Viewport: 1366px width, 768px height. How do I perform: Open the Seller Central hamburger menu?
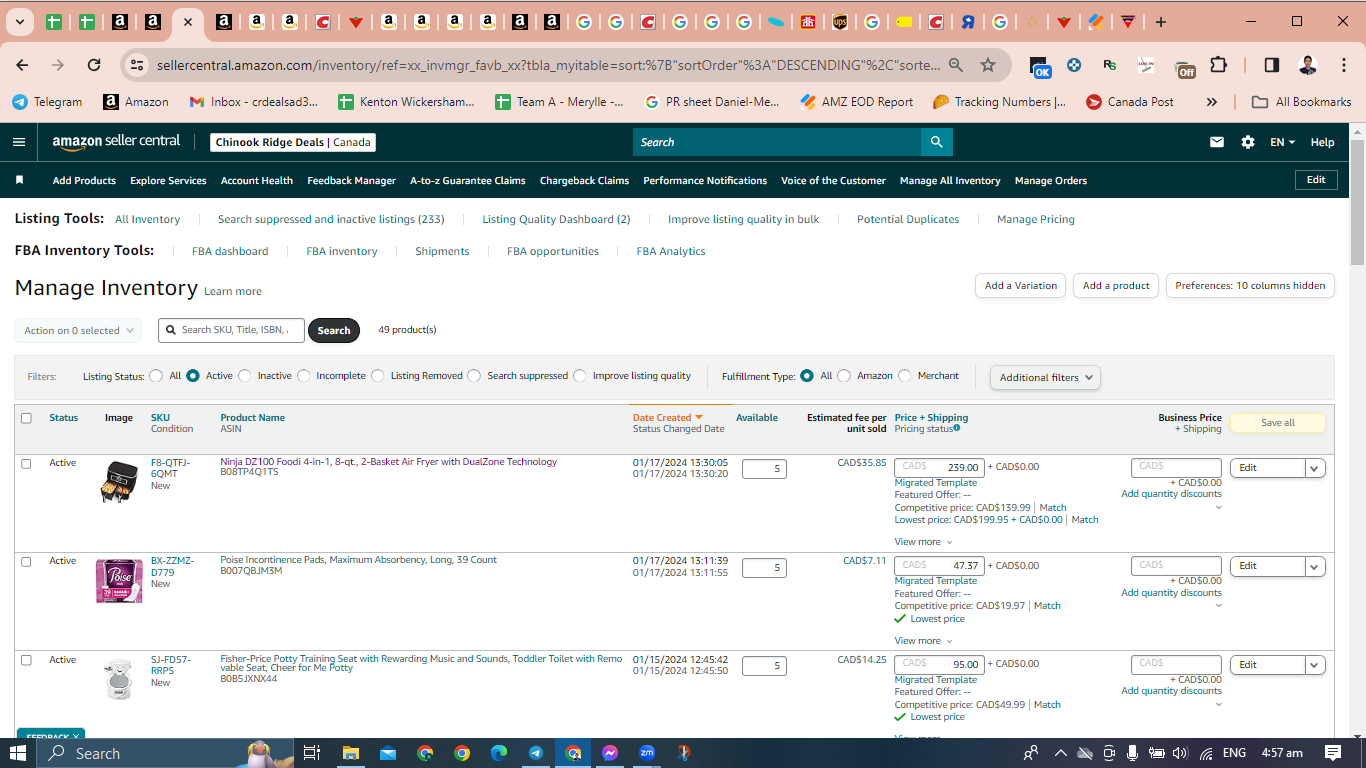[18, 142]
